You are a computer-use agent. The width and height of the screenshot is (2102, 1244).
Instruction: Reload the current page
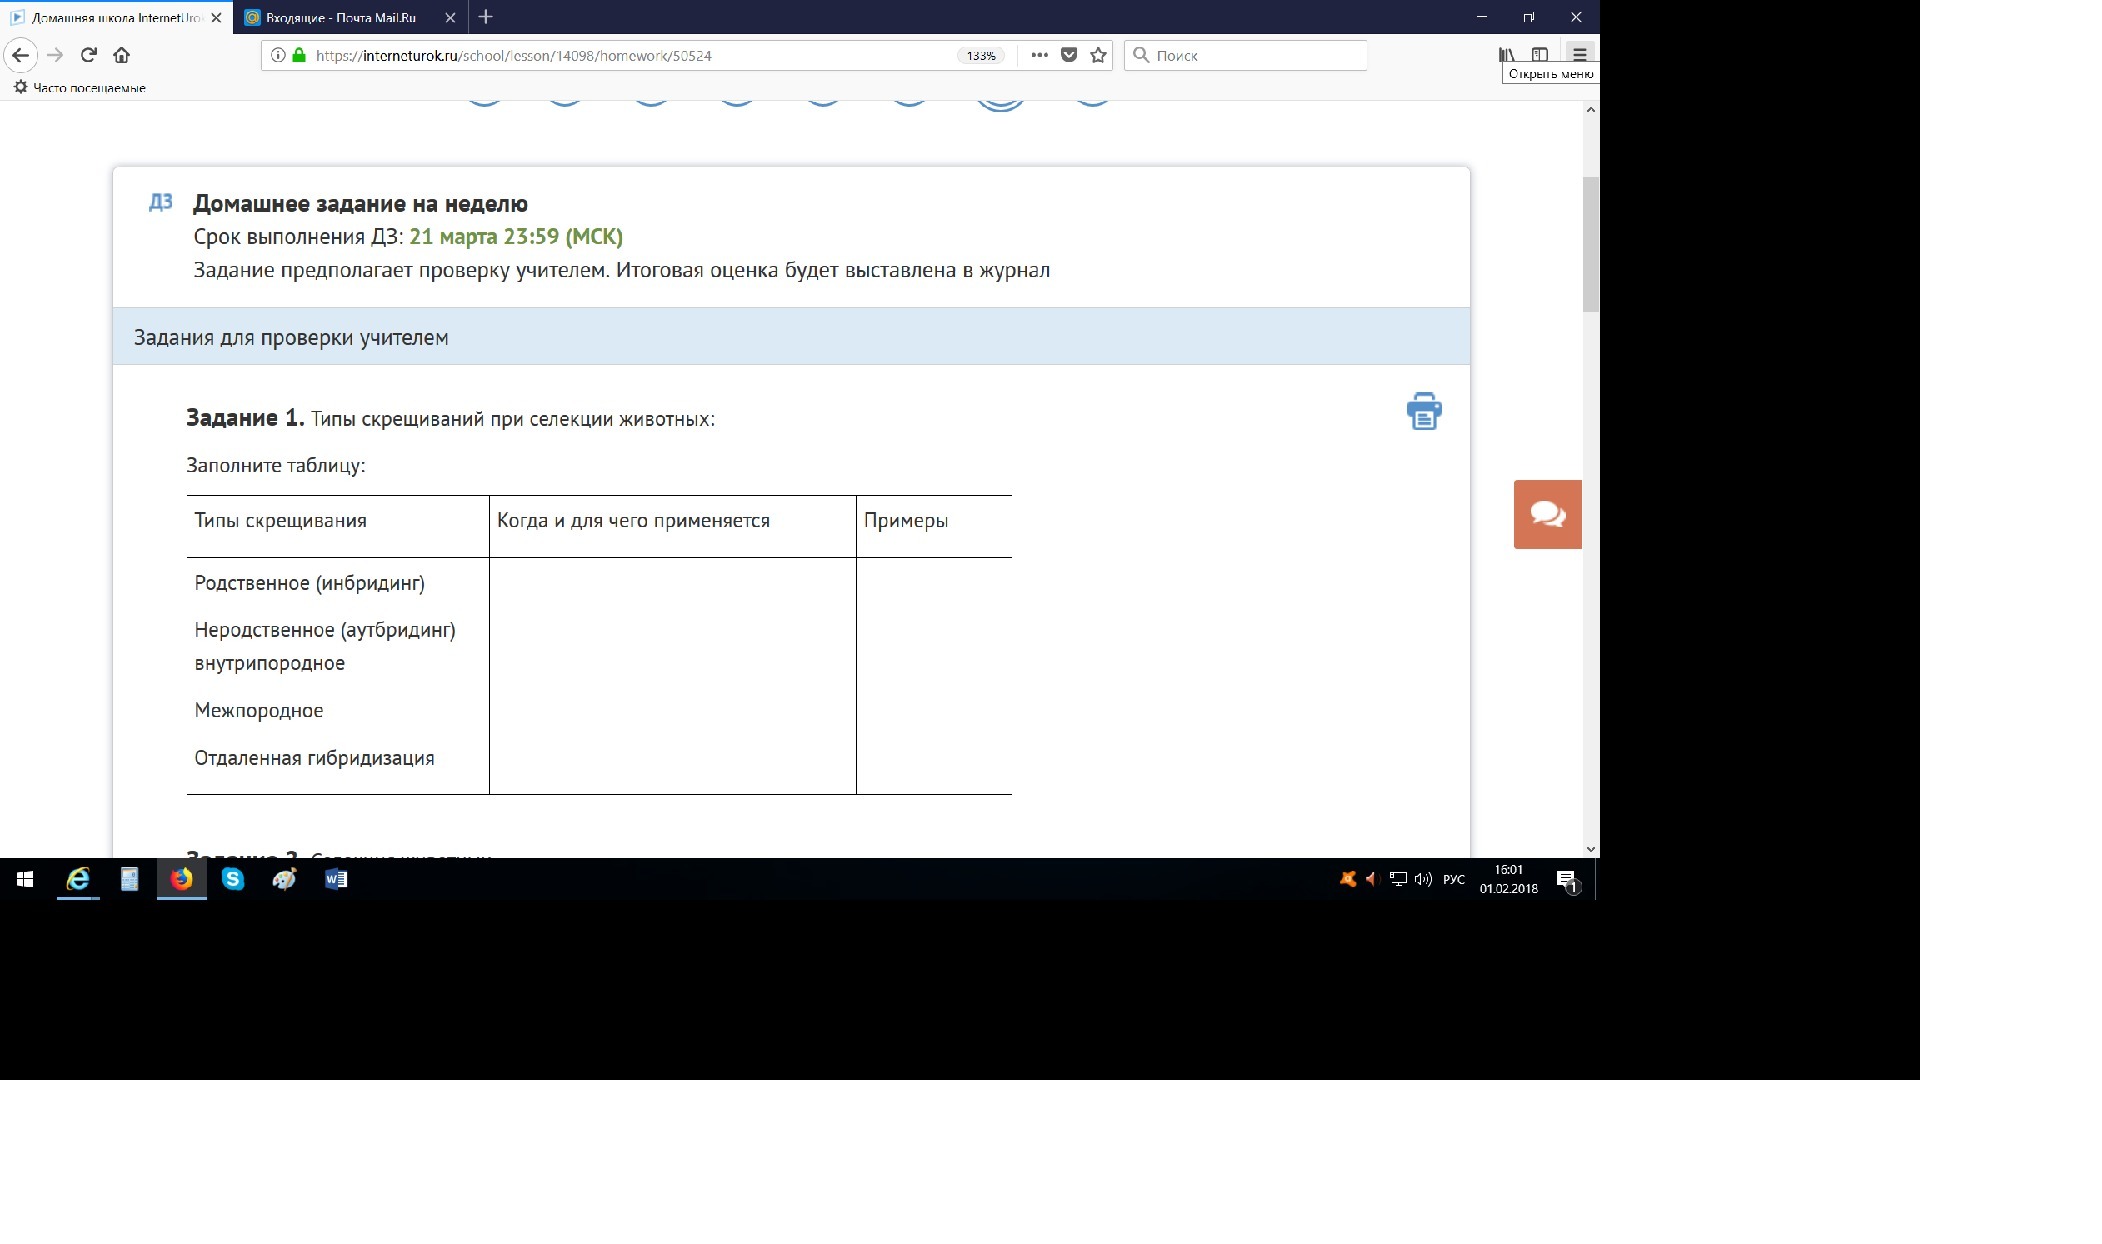click(89, 55)
